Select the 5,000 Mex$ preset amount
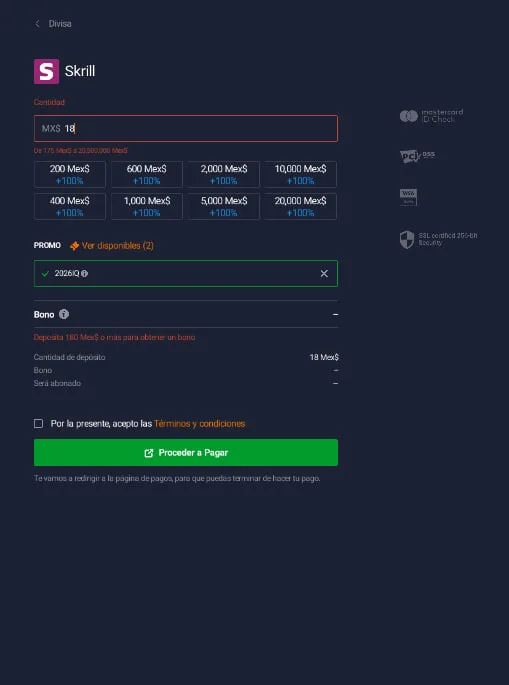The height and width of the screenshot is (685, 509). click(224, 206)
